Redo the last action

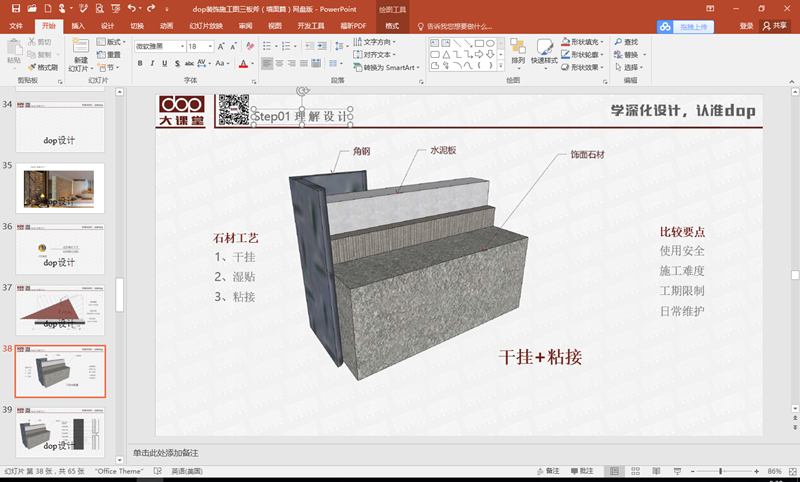point(151,9)
